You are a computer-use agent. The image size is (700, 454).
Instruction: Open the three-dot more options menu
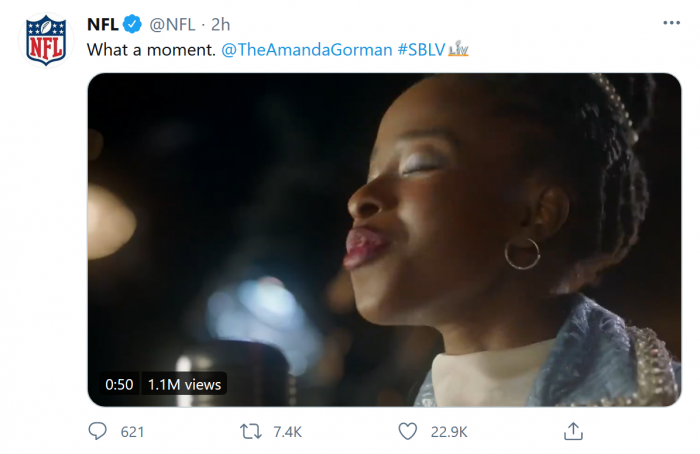click(x=672, y=23)
